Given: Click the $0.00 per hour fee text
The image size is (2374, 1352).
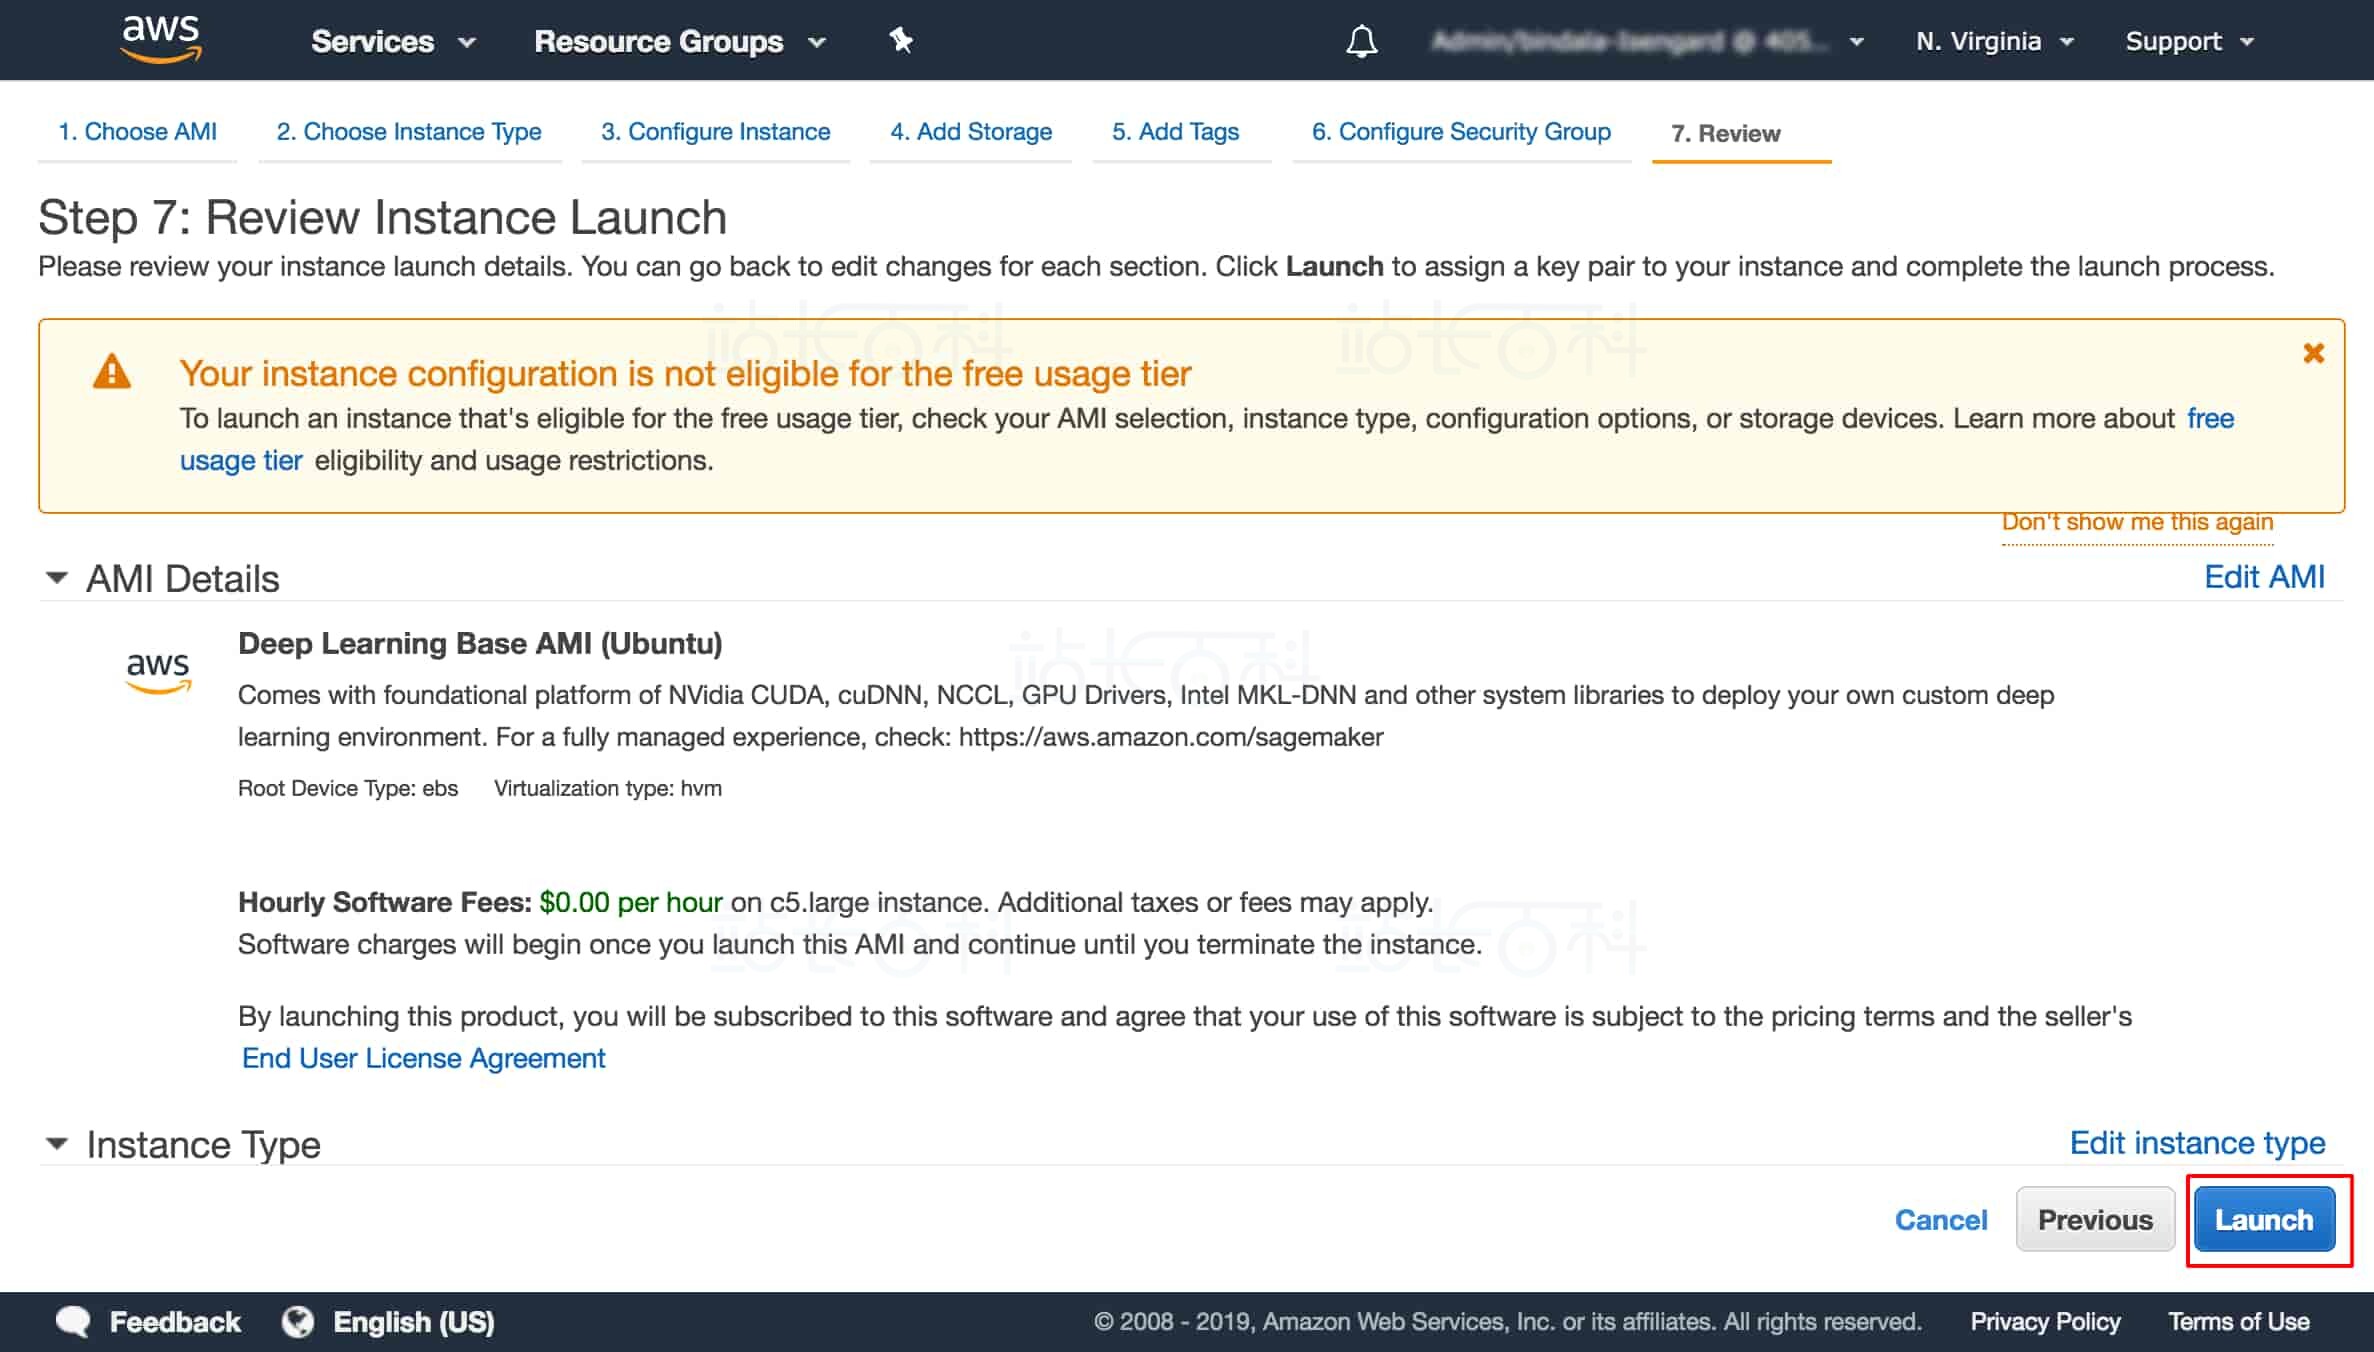Looking at the screenshot, I should (631, 902).
